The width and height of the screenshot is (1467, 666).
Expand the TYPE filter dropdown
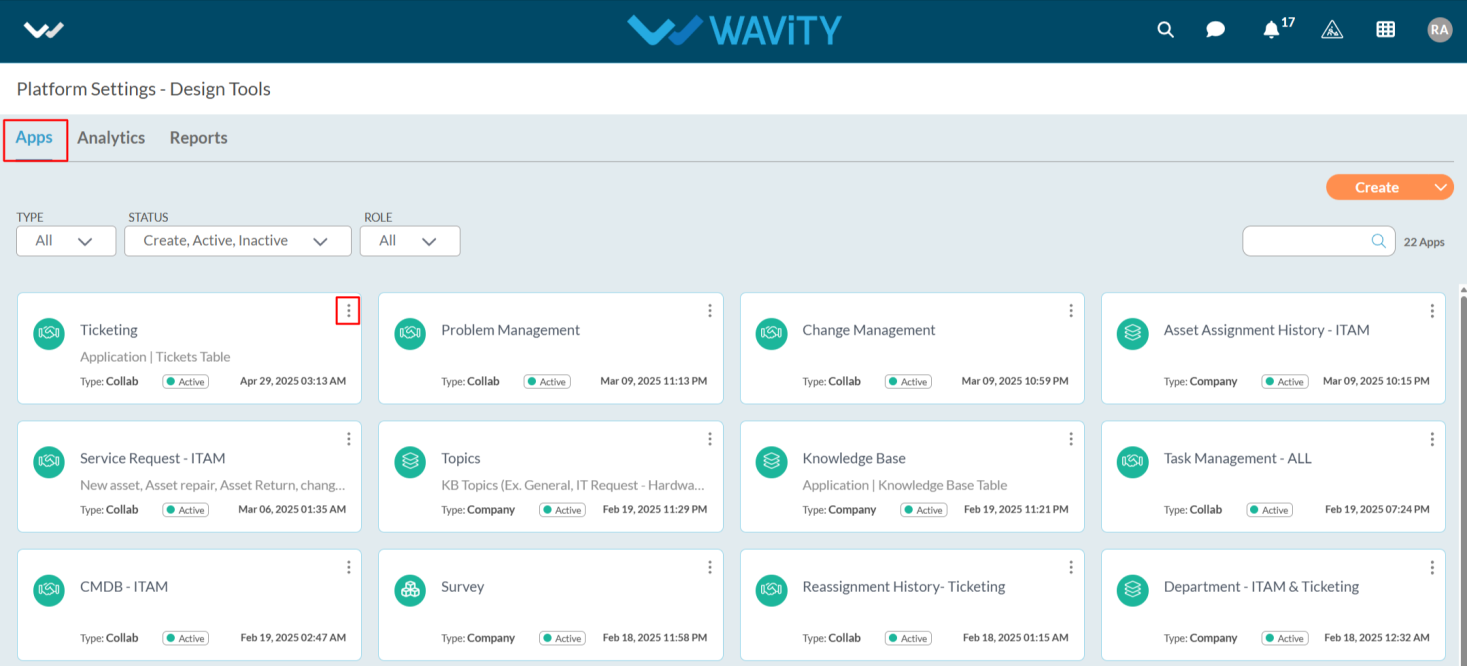point(66,241)
